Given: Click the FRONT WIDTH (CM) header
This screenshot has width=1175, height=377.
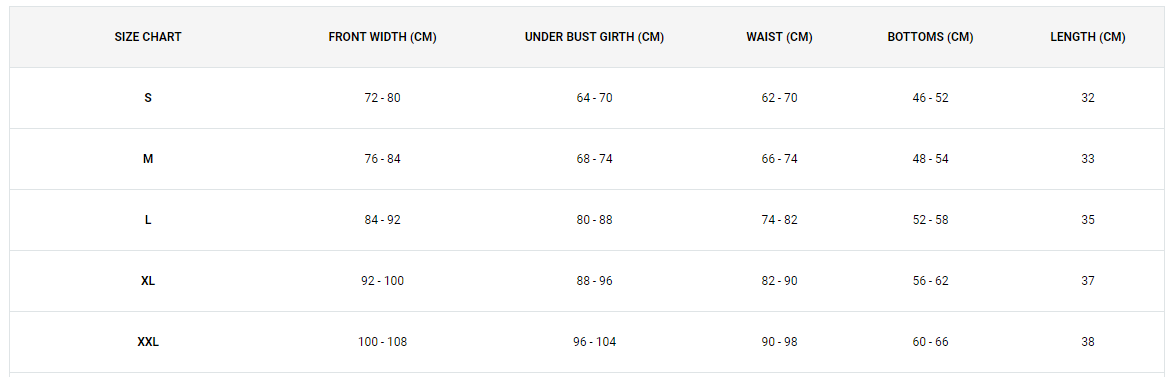Looking at the screenshot, I should coord(382,37).
